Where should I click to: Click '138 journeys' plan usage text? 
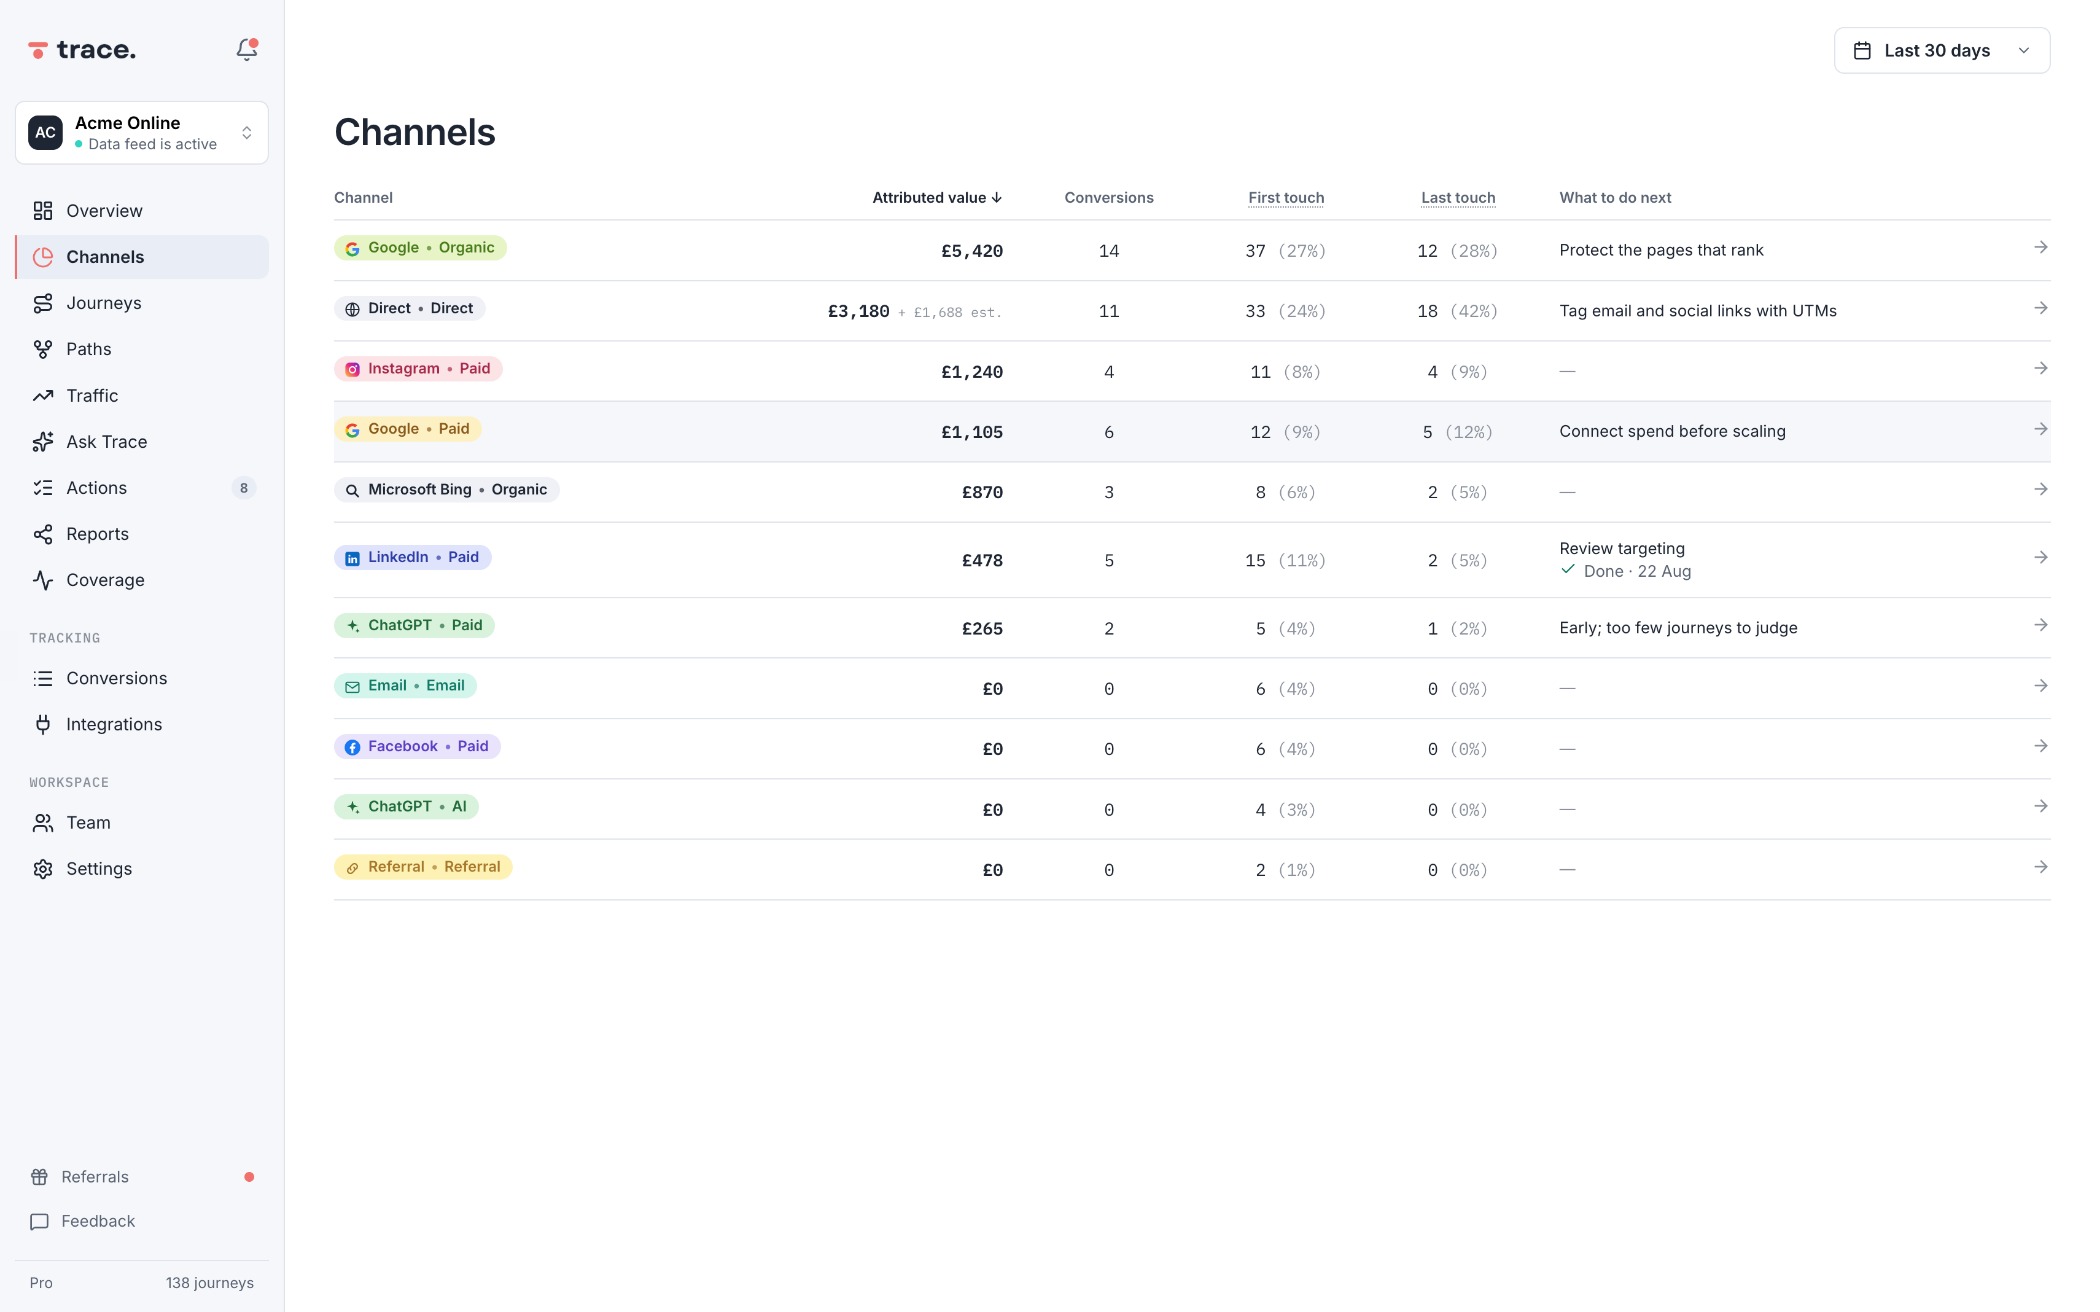point(210,1283)
